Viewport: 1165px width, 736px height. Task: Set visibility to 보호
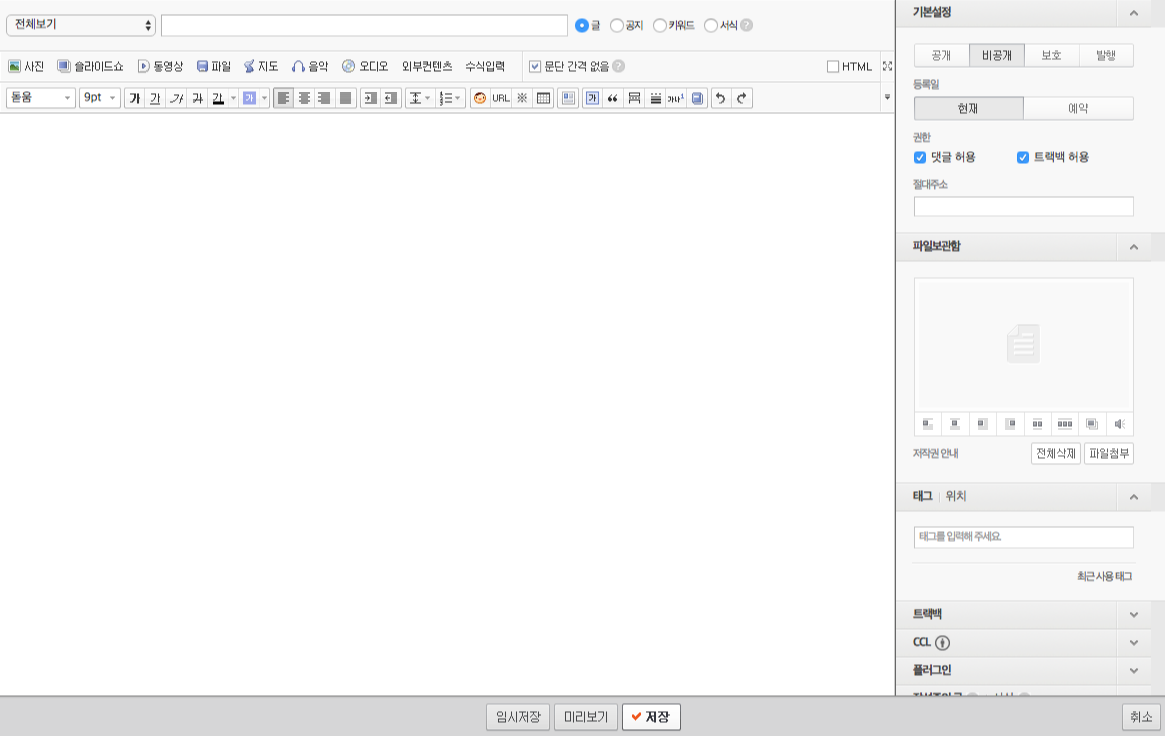click(x=1051, y=56)
